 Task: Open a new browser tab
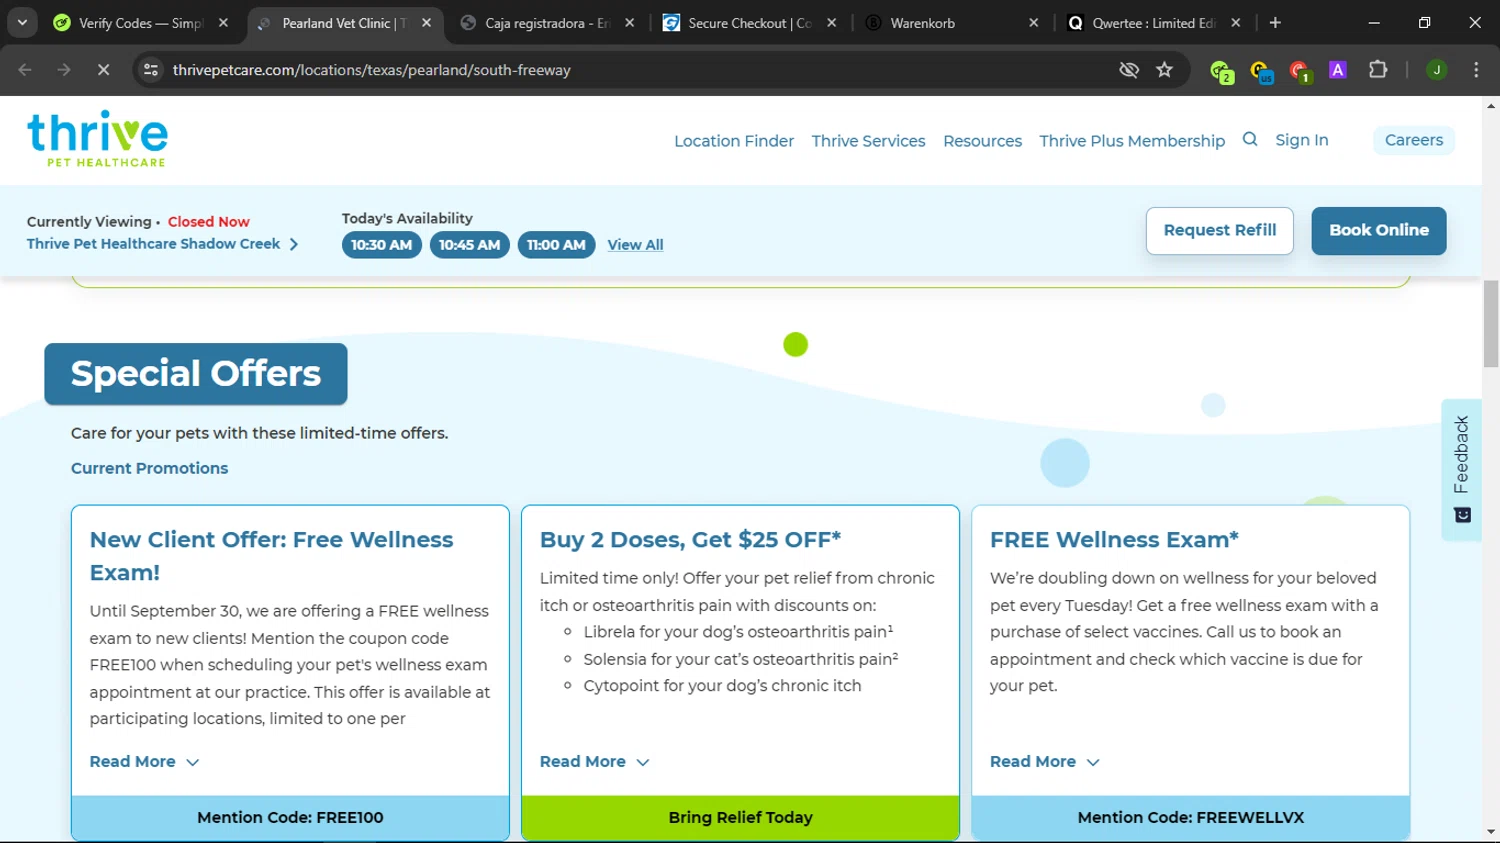[1275, 23]
